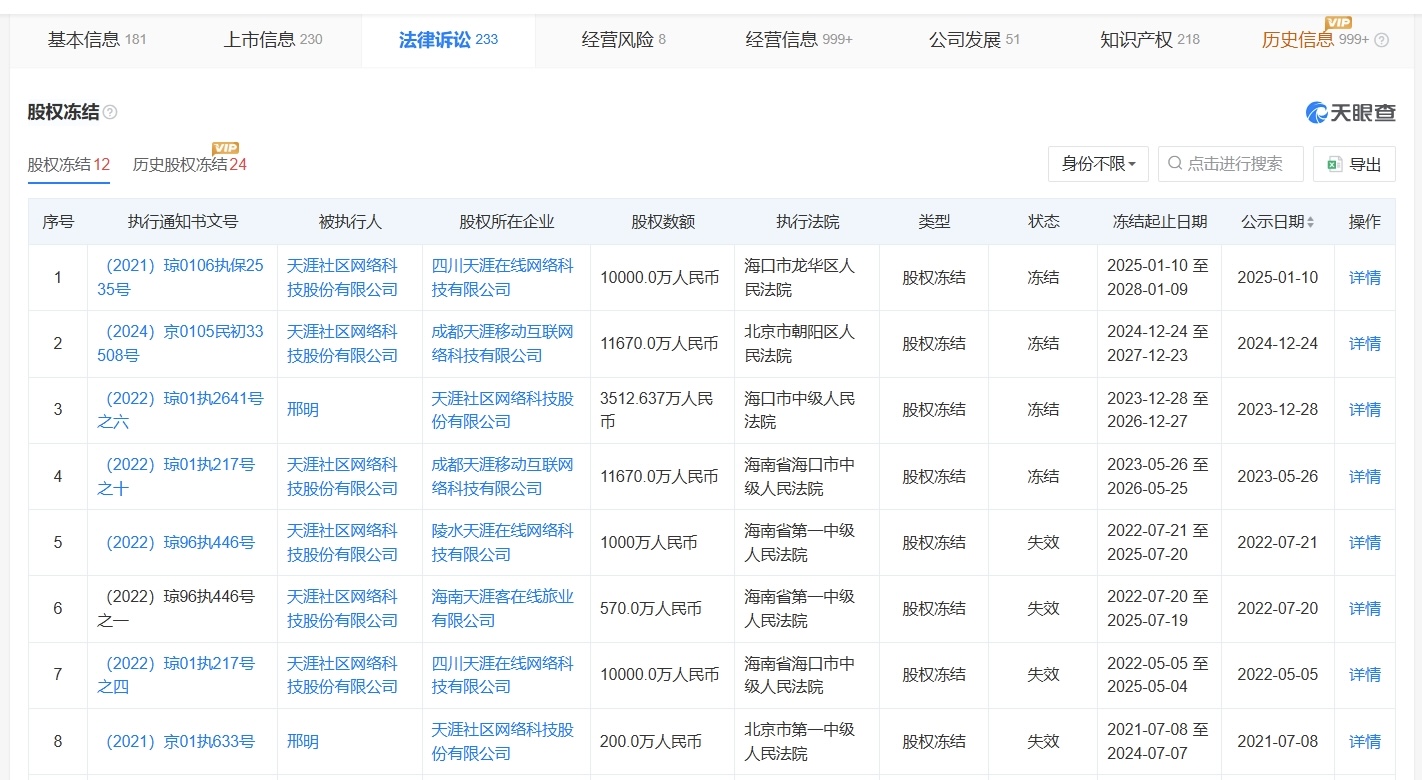This screenshot has width=1422, height=780.
Task: Sort the table by 公示日期 arrows
Action: 1310,222
